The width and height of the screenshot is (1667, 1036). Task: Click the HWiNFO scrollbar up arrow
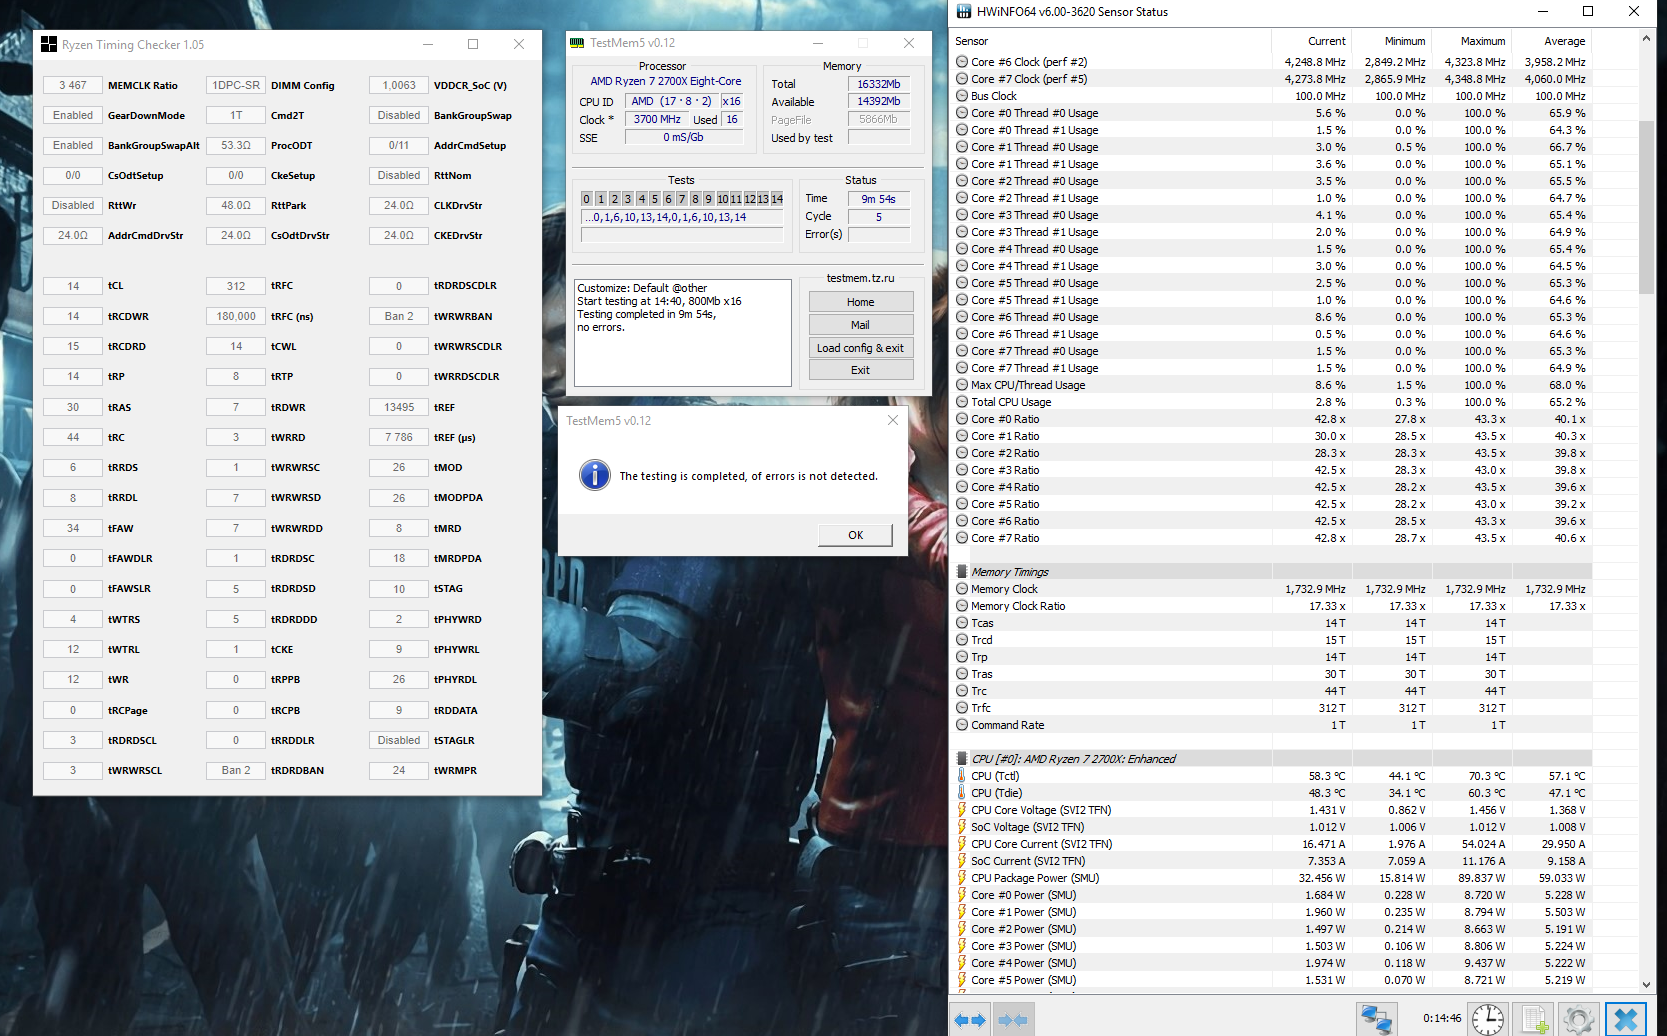(1646, 39)
